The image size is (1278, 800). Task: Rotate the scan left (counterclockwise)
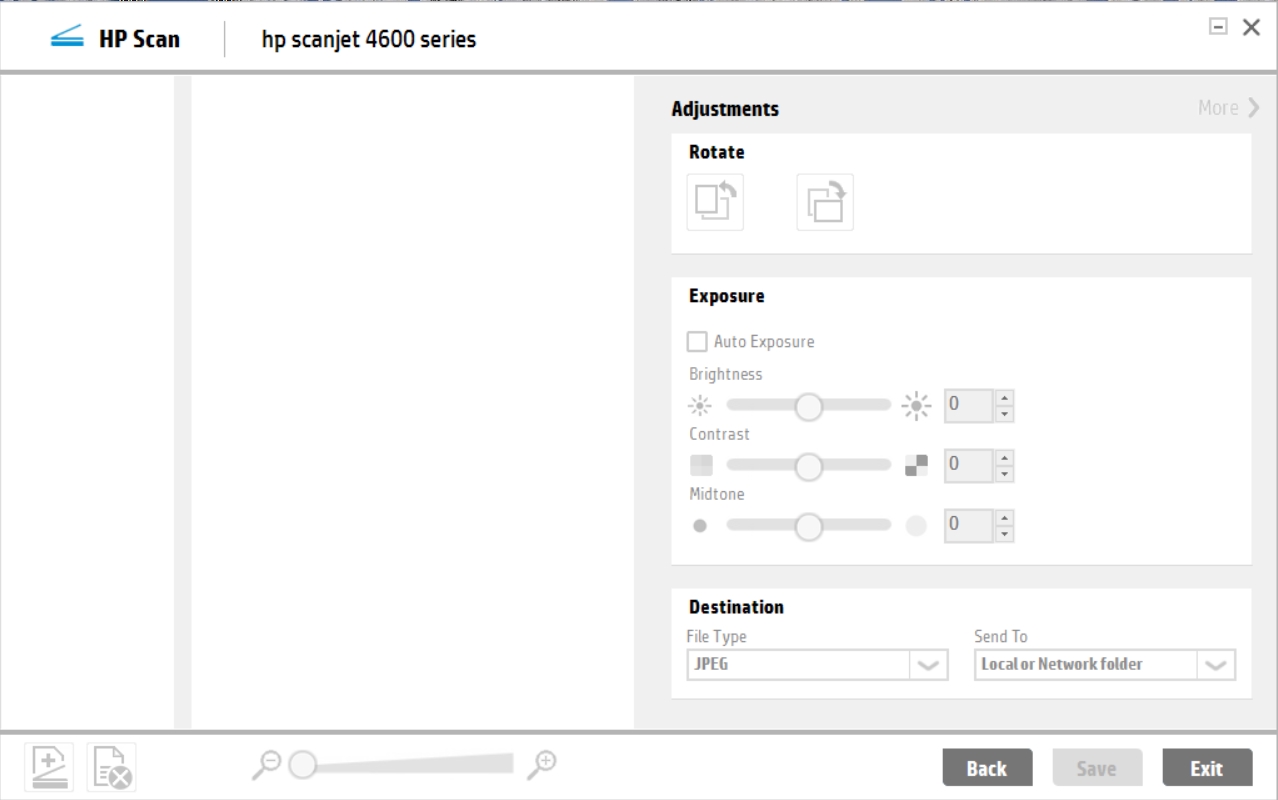coord(714,202)
